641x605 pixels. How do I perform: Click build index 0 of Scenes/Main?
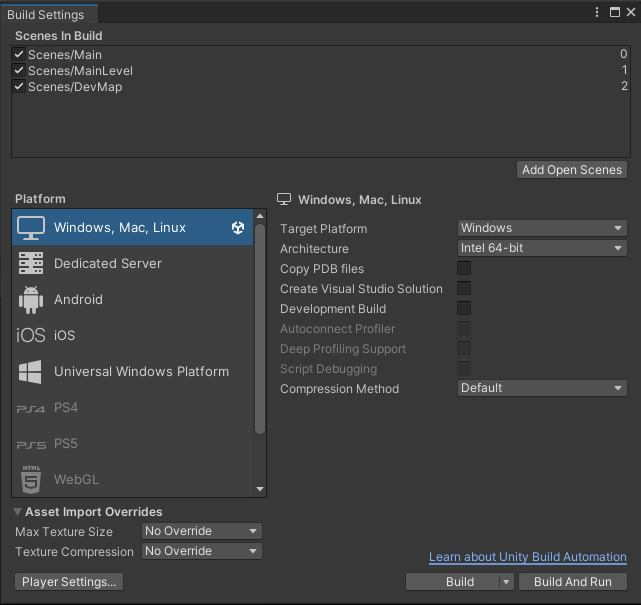[623, 54]
